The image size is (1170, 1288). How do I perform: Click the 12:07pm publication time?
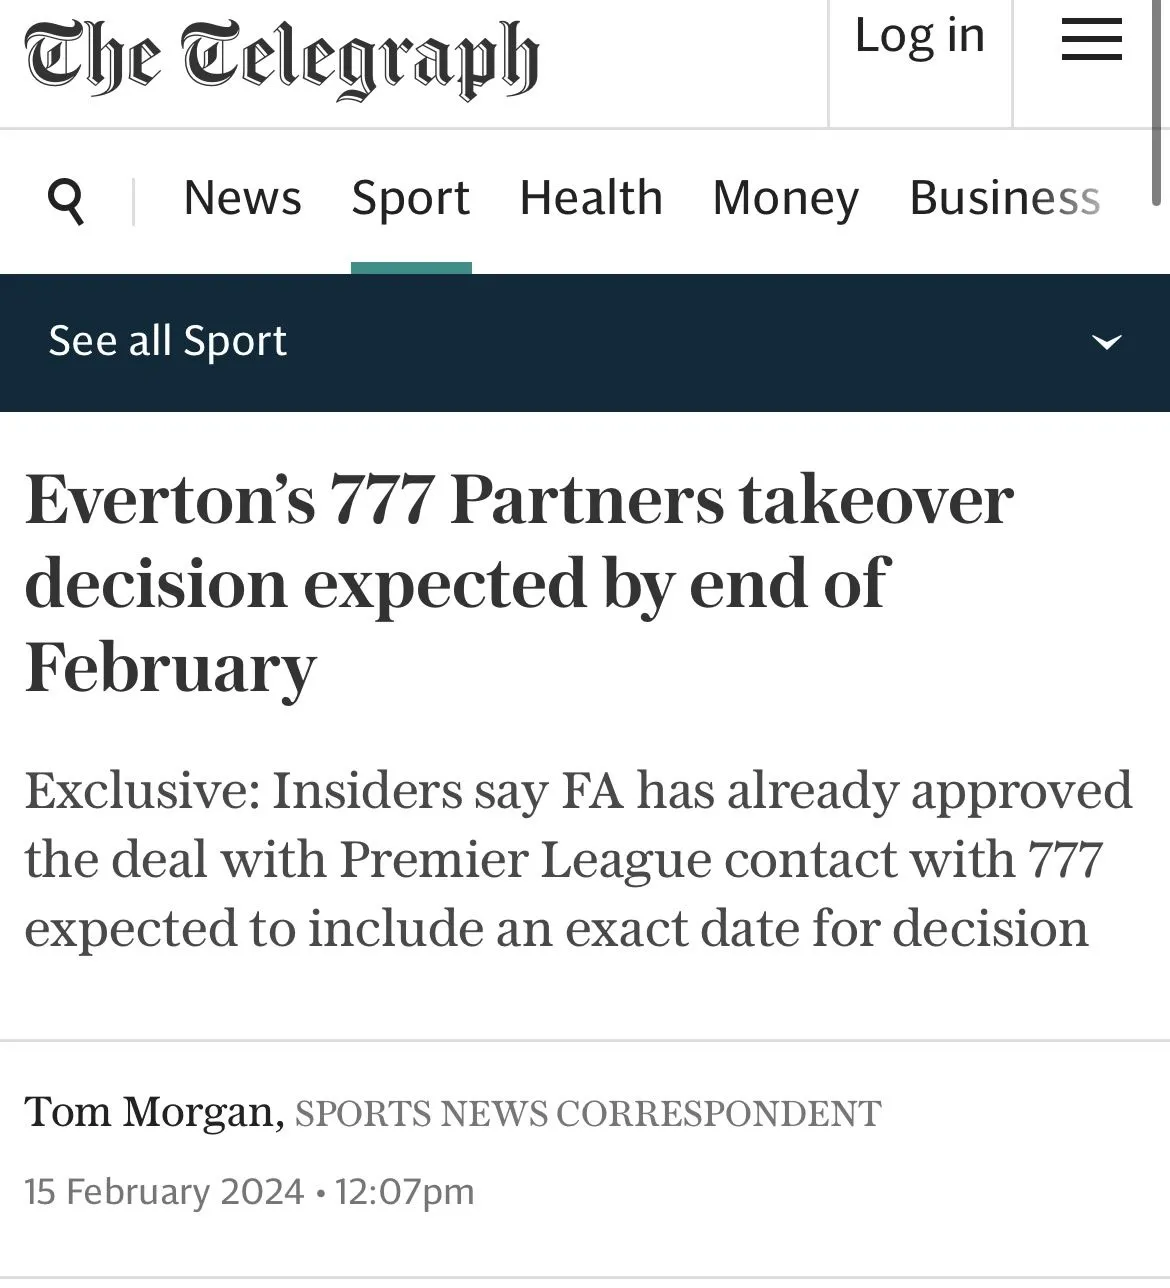[404, 1192]
